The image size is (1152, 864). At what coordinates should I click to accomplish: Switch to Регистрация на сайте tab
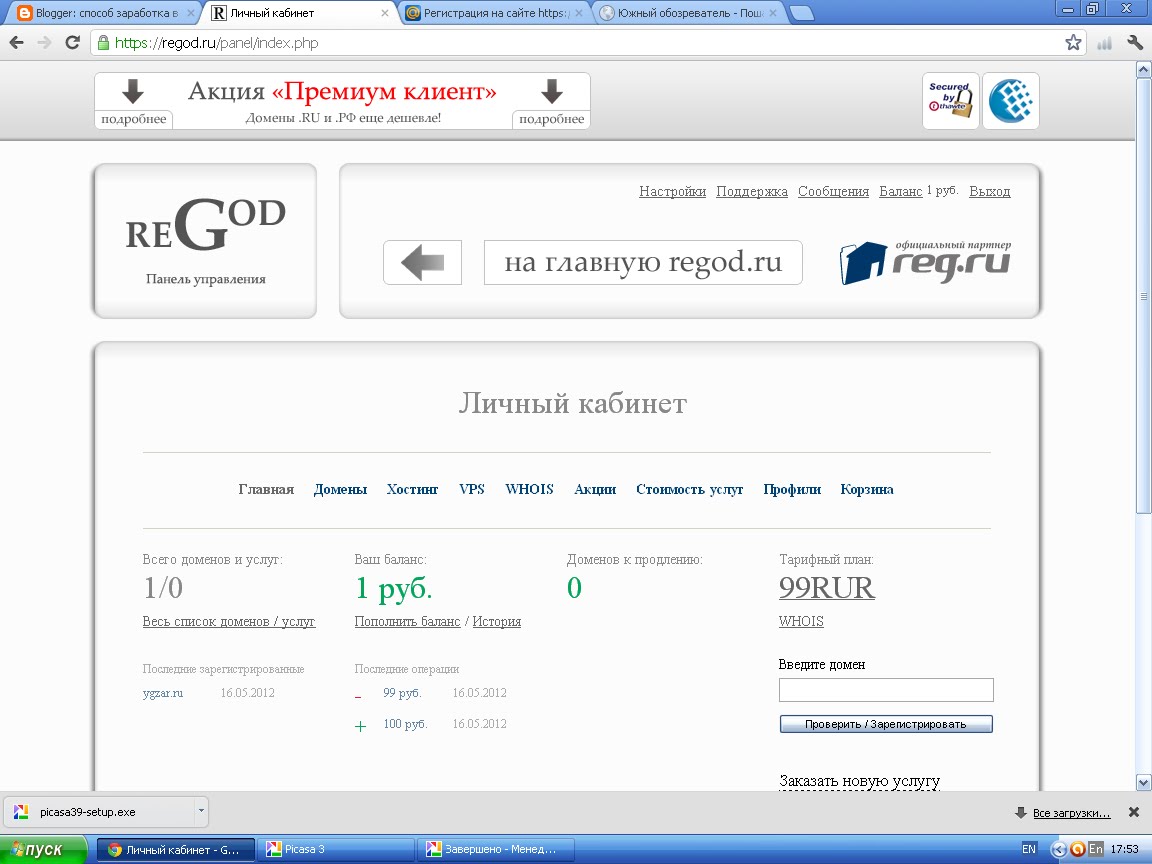[494, 13]
